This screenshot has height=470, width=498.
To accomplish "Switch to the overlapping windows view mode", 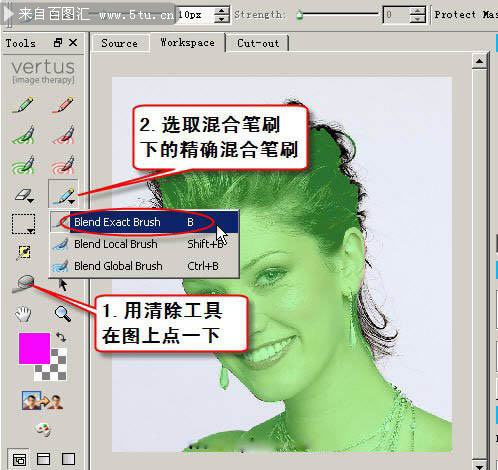I will tap(19, 459).
